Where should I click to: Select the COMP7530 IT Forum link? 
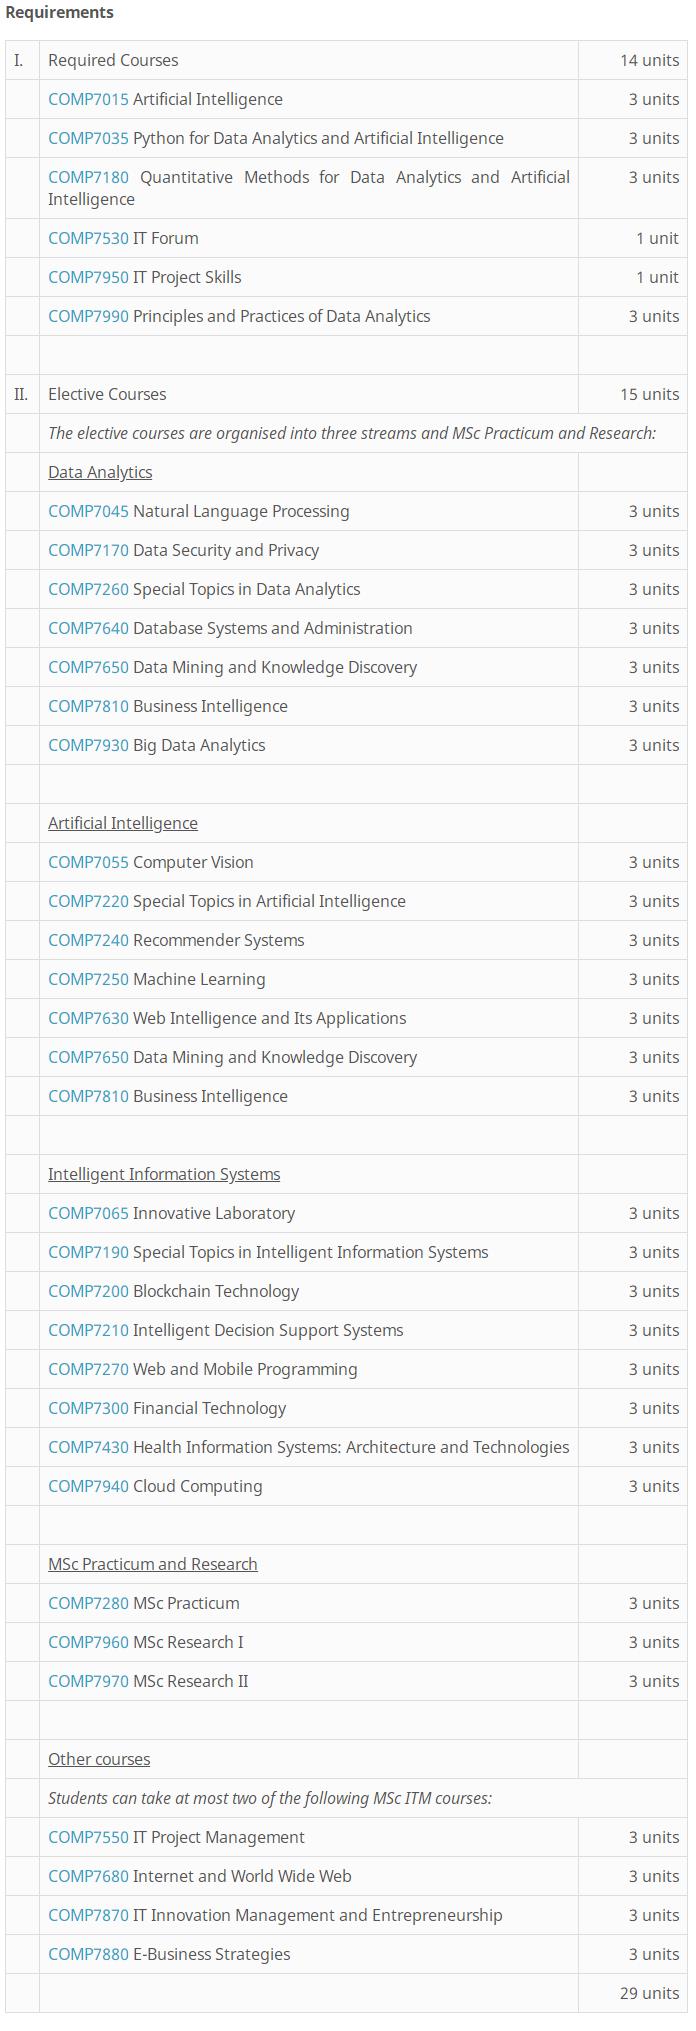[x=88, y=238]
